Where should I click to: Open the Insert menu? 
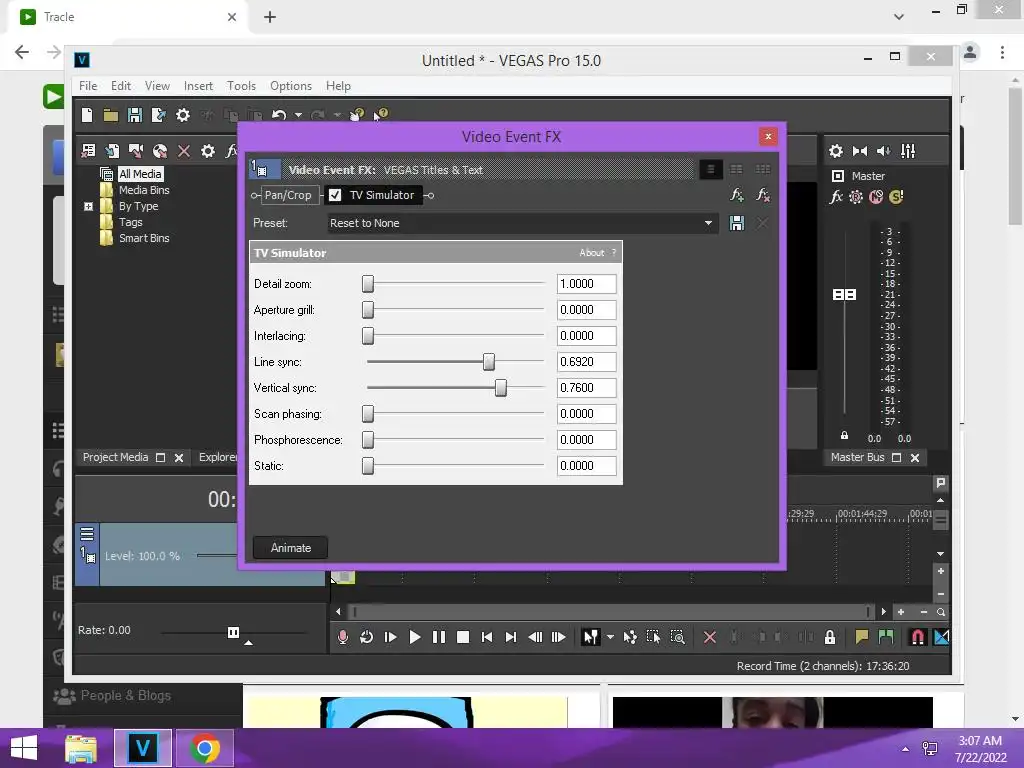198,86
